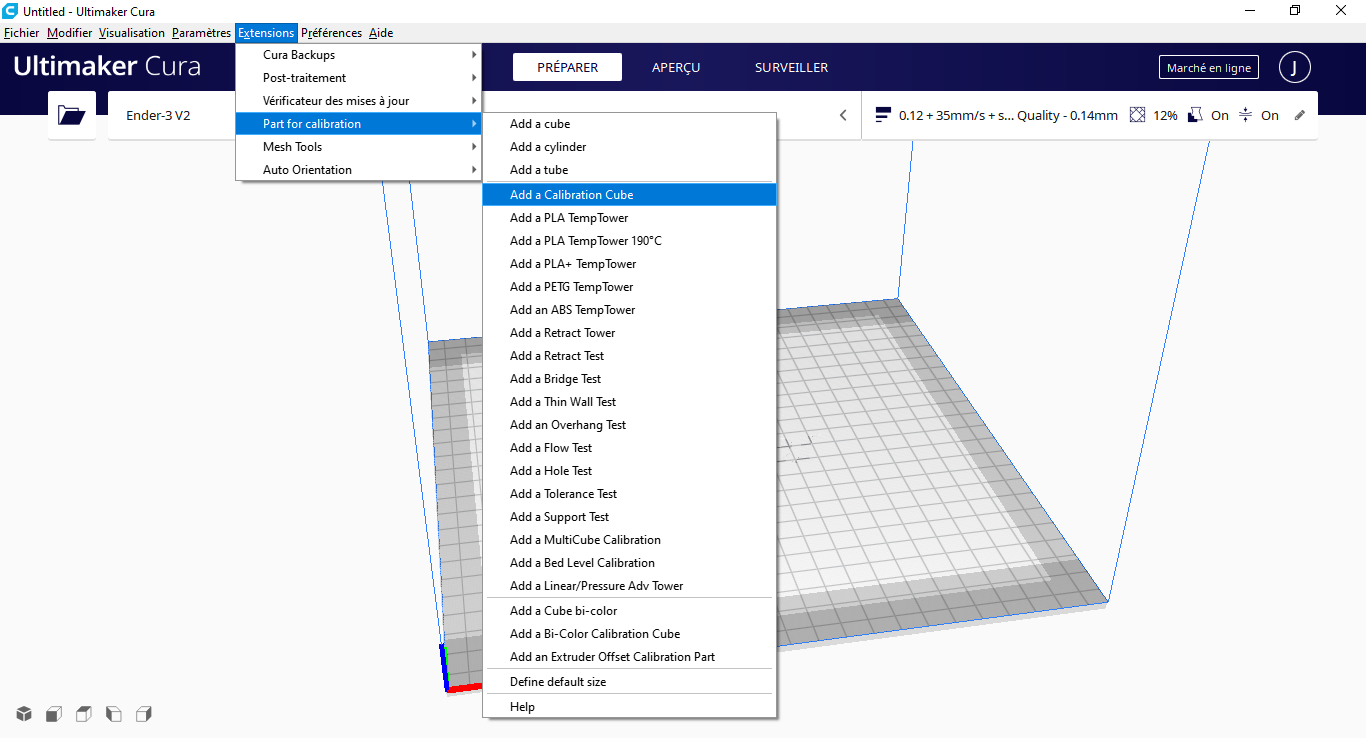Open the Fichier menu
The width and height of the screenshot is (1366, 738).
tap(21, 33)
